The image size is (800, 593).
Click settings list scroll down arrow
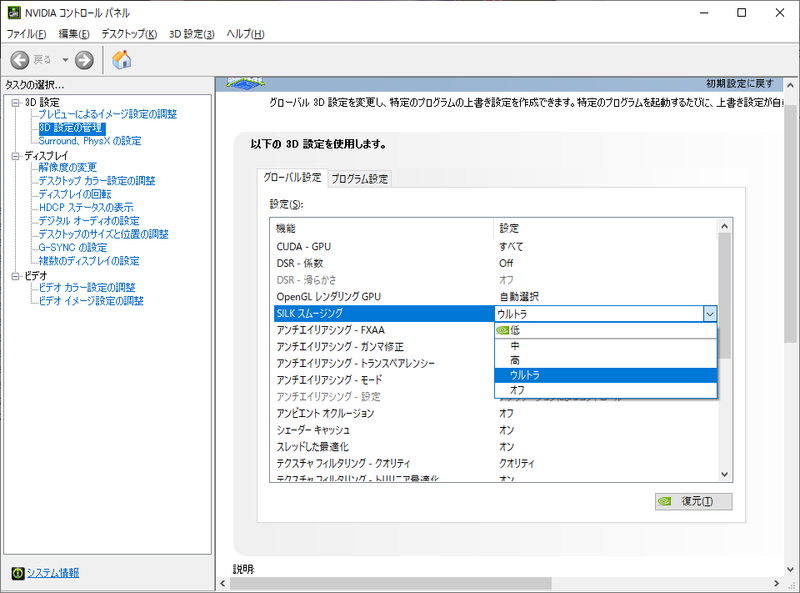point(724,474)
